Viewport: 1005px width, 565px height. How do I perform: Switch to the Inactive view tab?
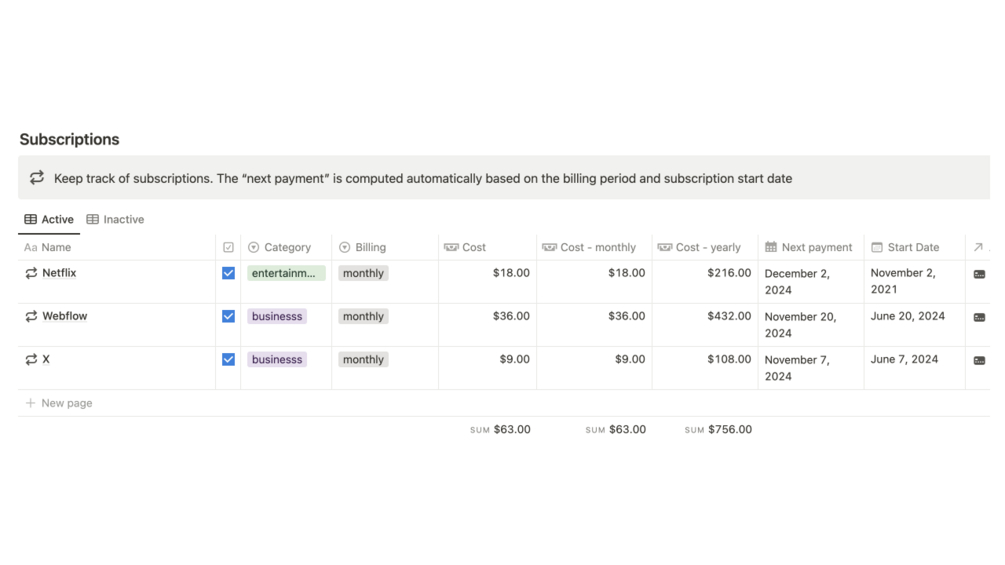coord(115,219)
